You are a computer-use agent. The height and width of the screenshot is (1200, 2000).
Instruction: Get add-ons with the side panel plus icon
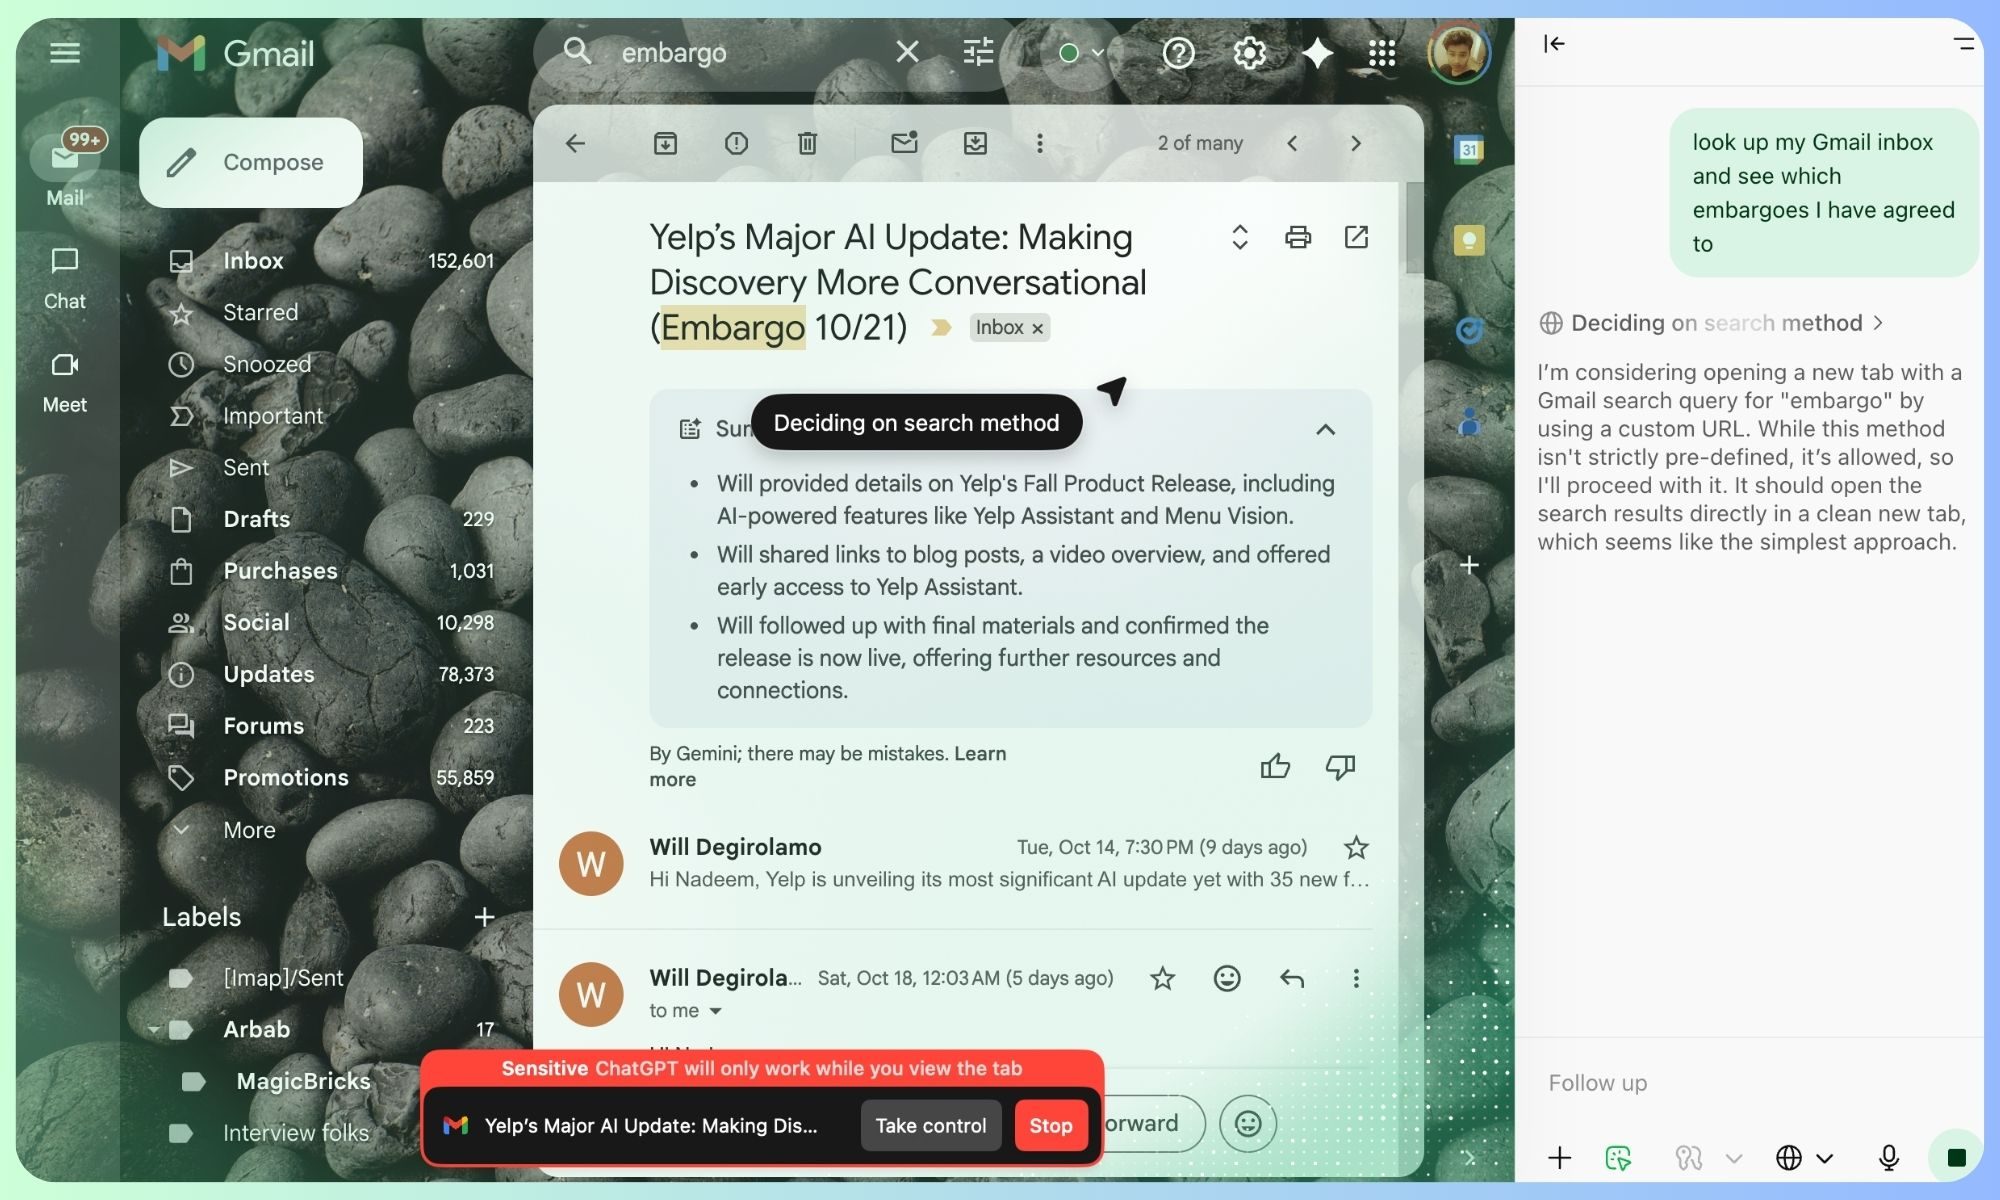click(1468, 565)
